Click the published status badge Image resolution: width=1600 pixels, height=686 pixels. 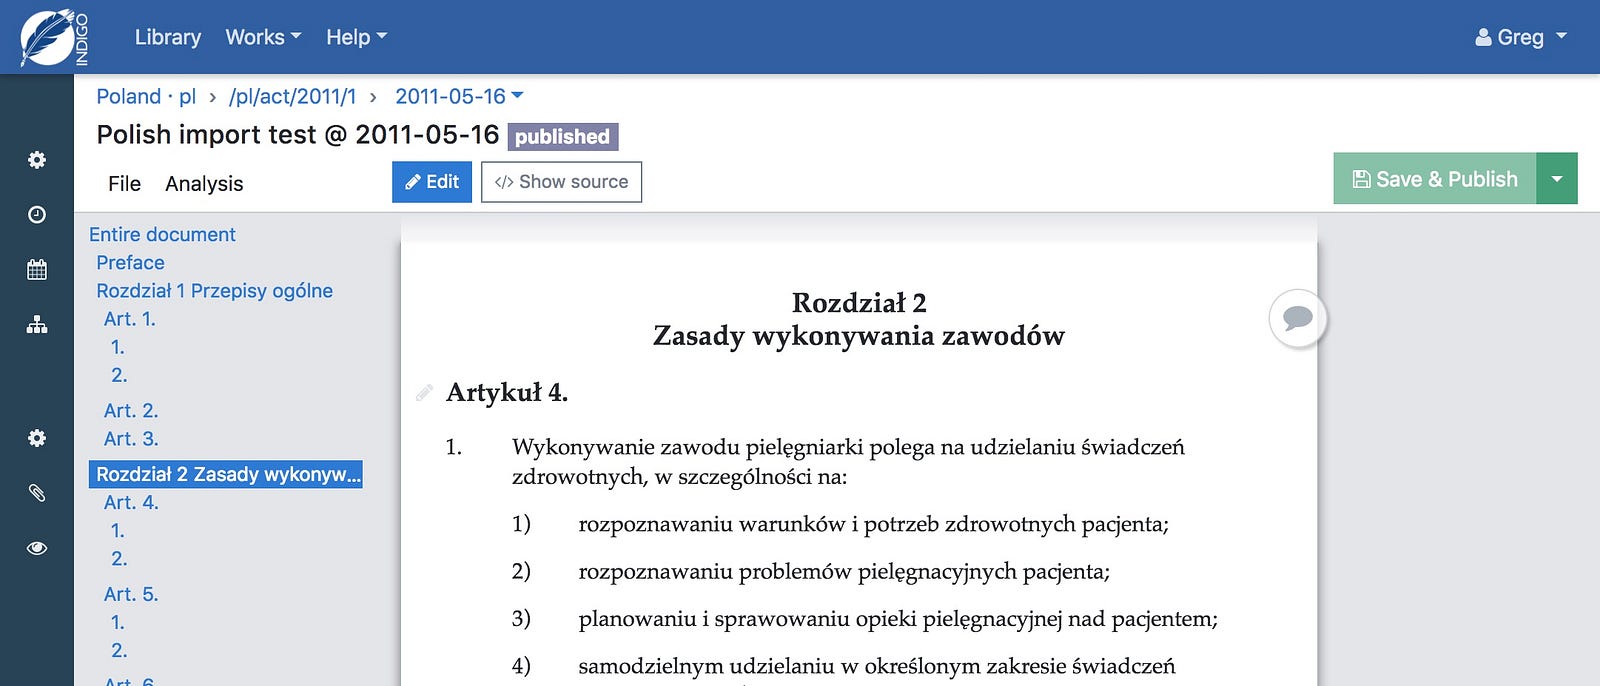563,136
